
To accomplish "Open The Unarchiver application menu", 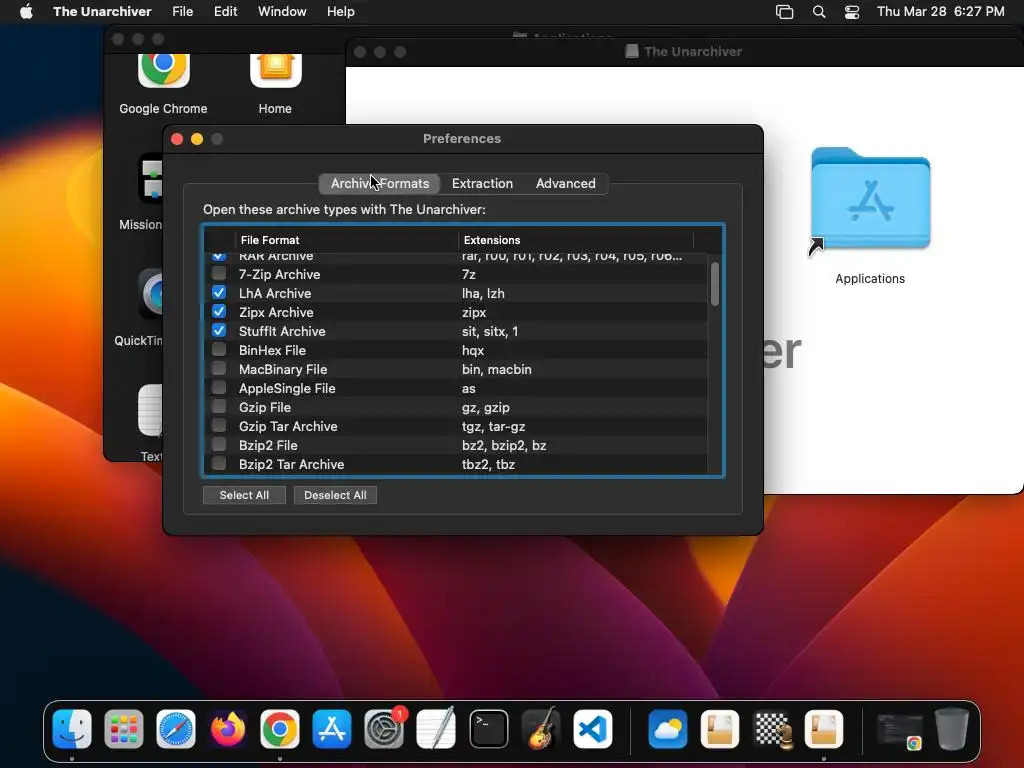I will click(x=102, y=12).
